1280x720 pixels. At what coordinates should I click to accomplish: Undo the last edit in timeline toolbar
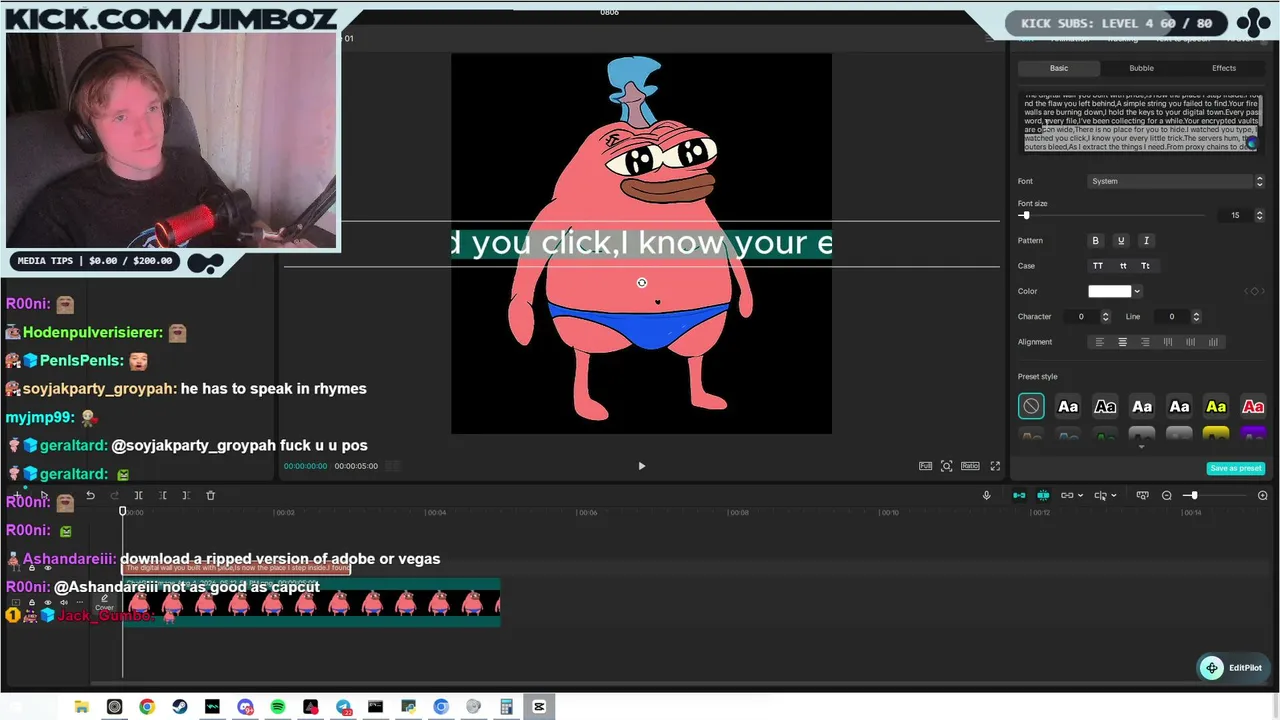click(x=90, y=495)
